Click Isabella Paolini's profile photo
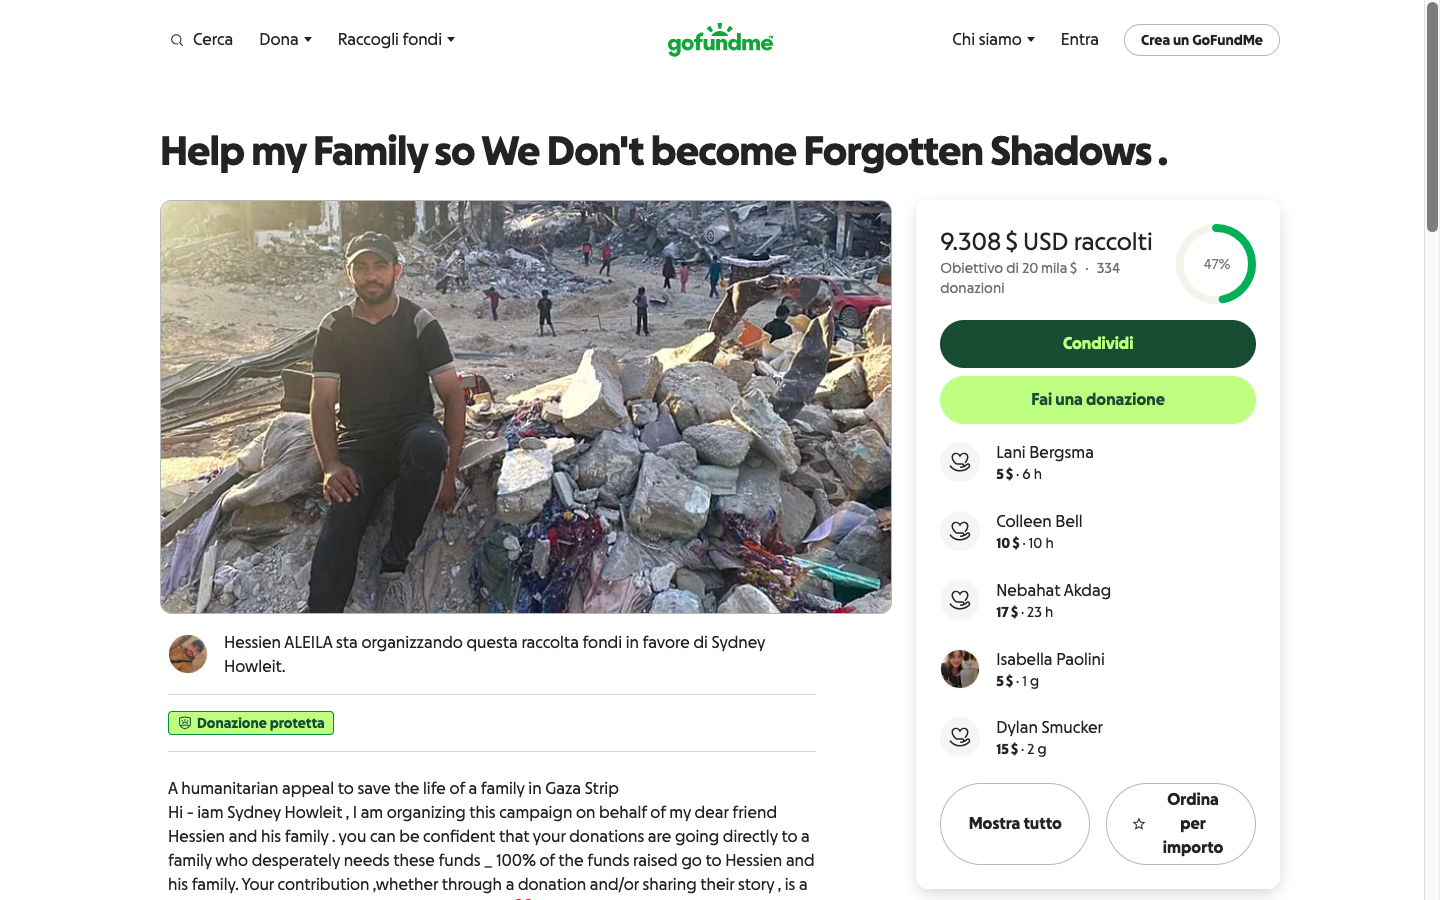 [960, 669]
